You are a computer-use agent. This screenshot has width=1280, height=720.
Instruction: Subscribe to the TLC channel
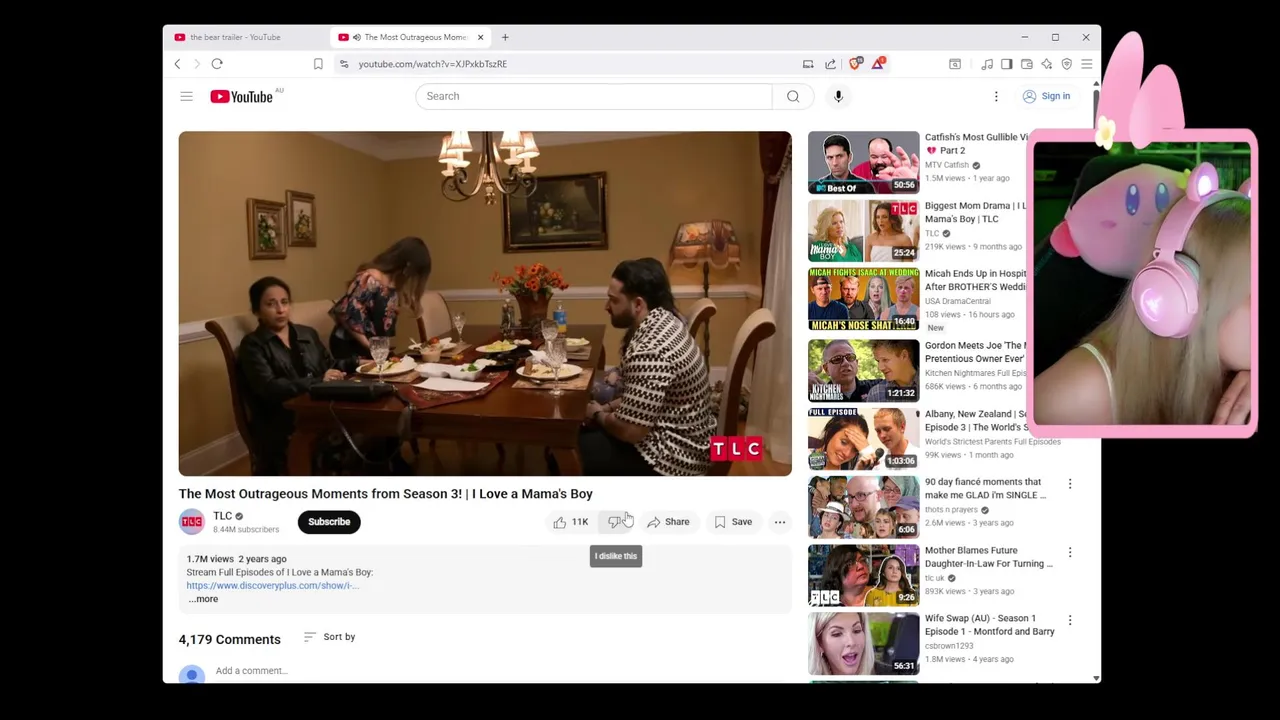[329, 522]
